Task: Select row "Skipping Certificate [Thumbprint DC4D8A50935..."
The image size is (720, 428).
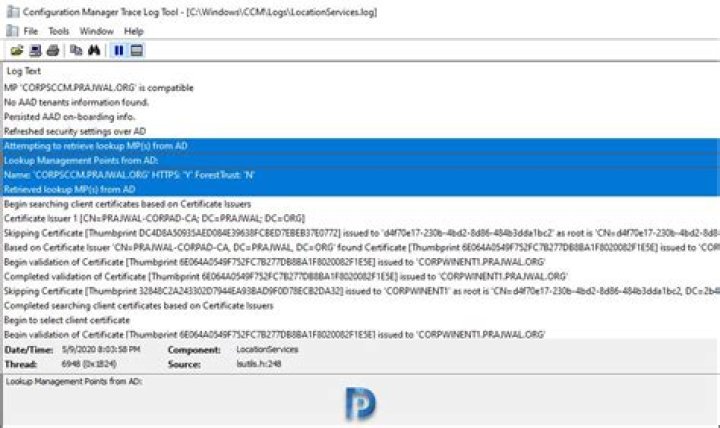Action: pos(360,233)
